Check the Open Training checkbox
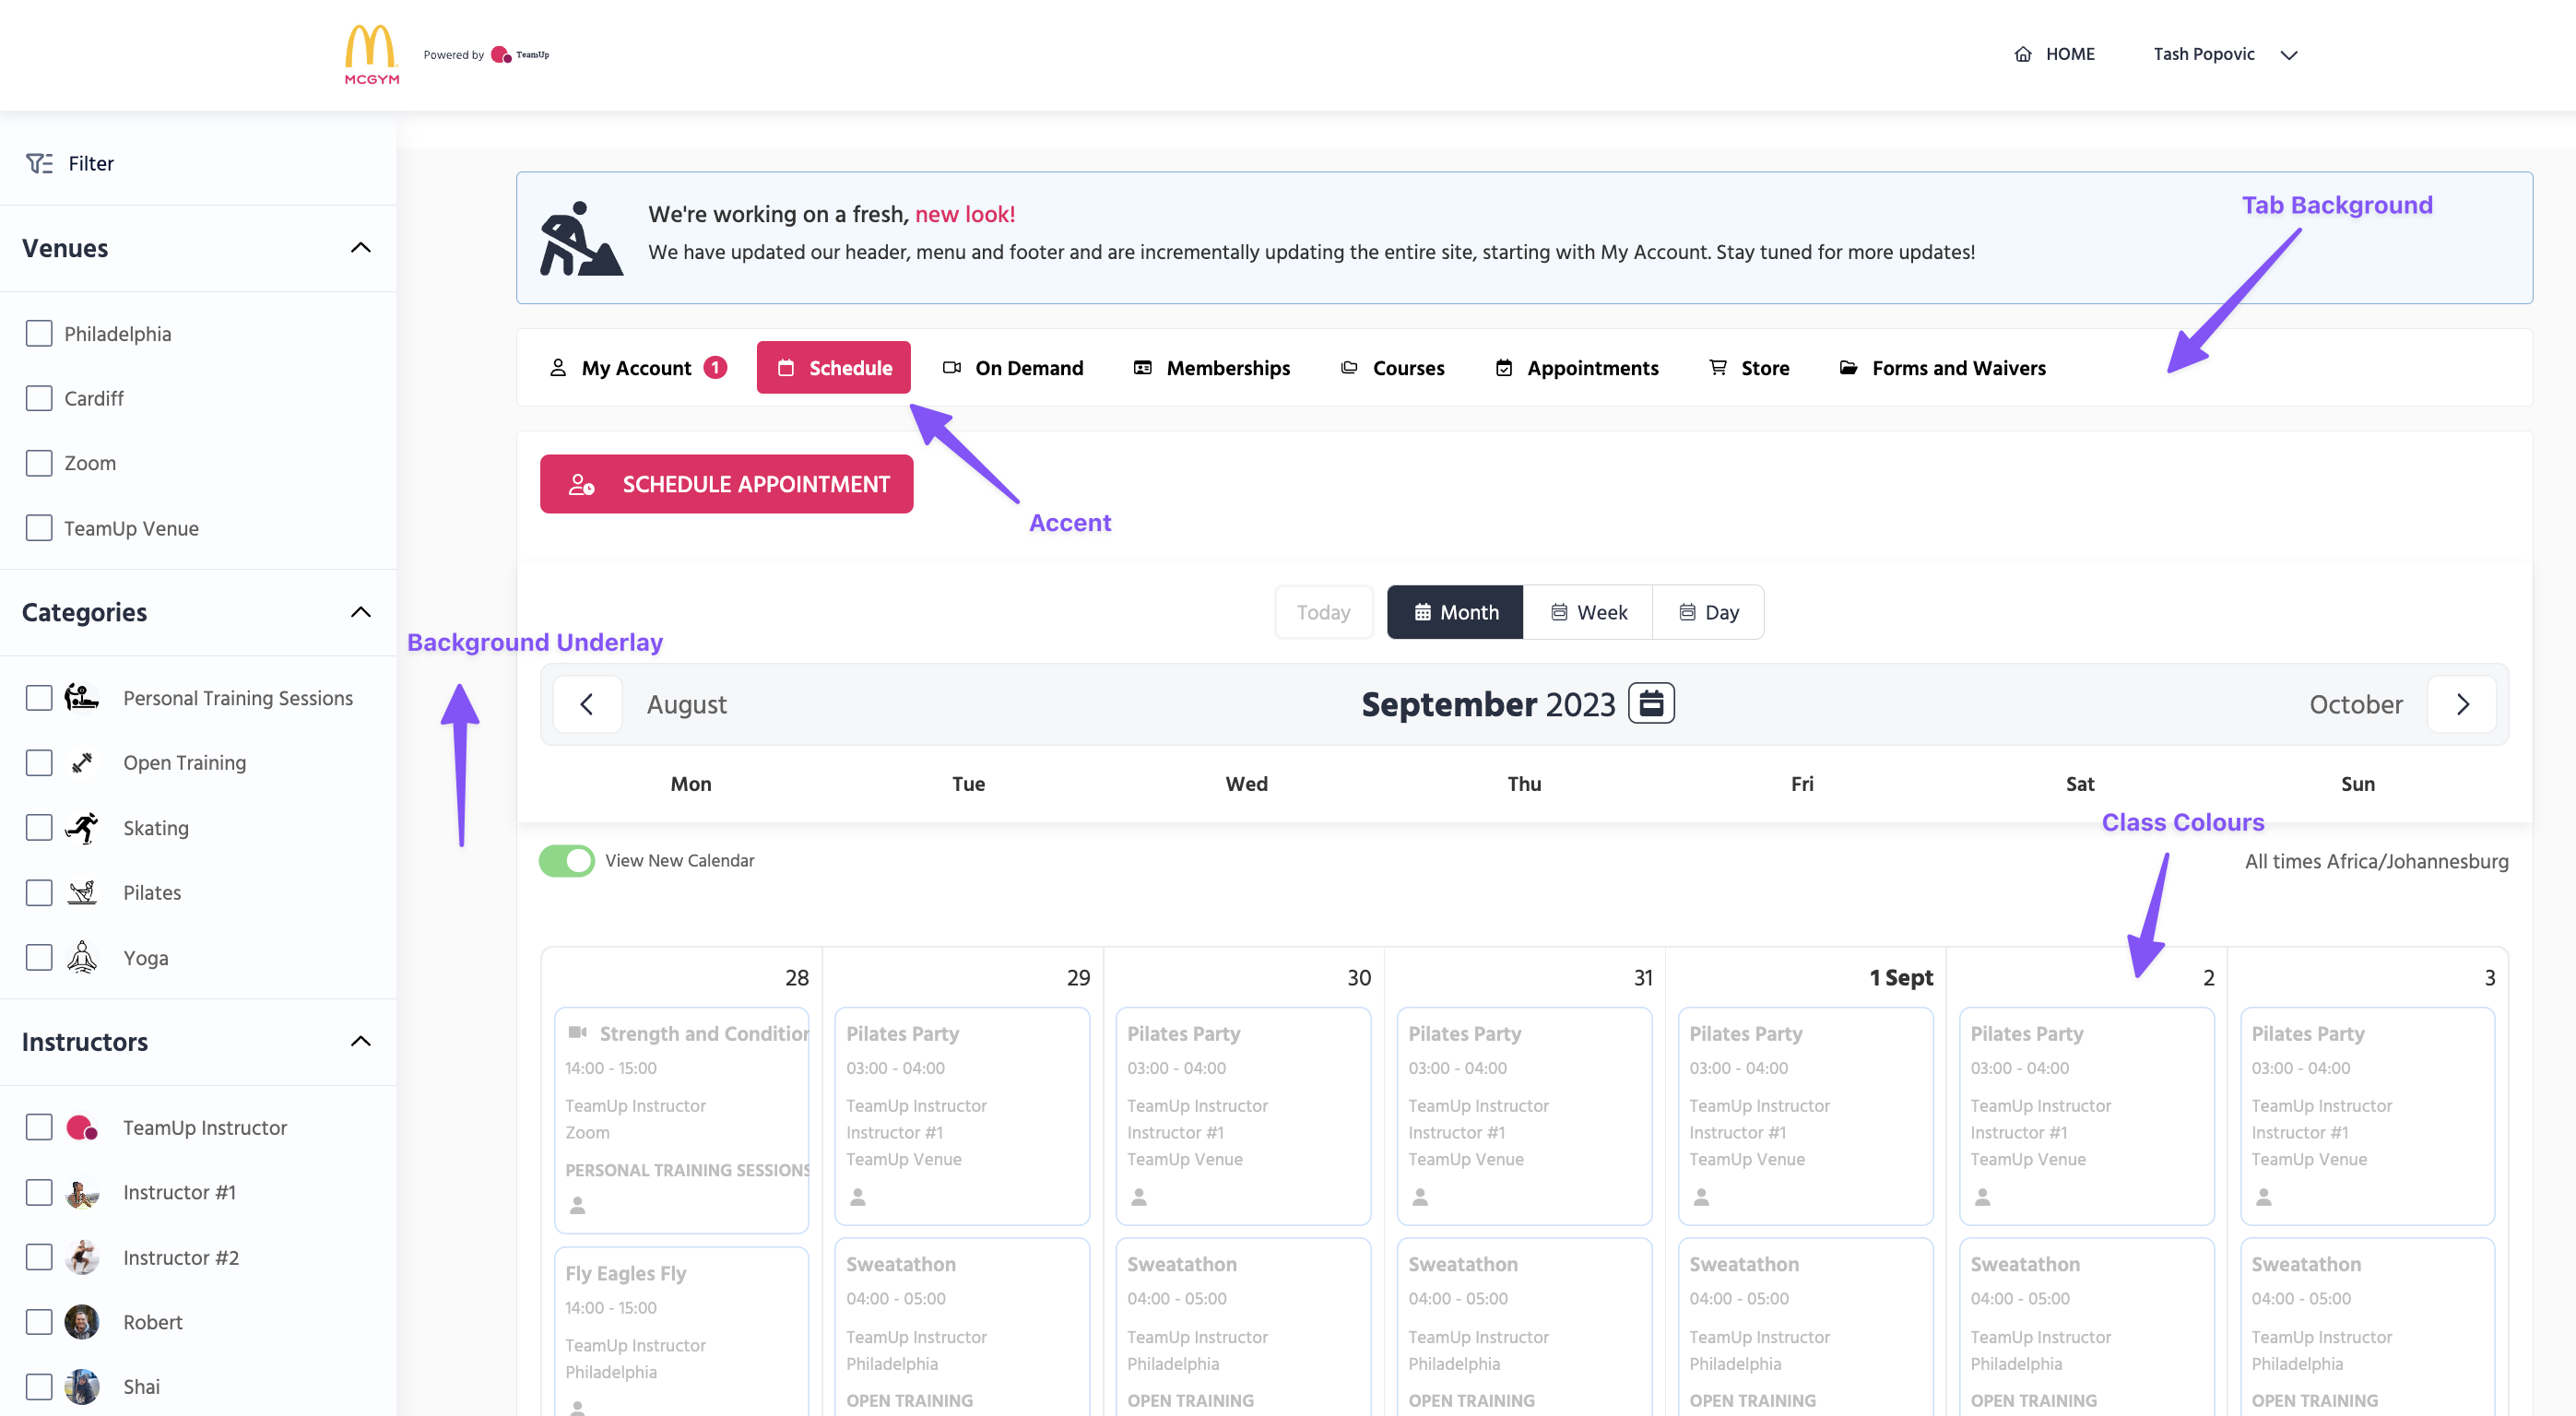2576x1416 pixels. tap(39, 762)
